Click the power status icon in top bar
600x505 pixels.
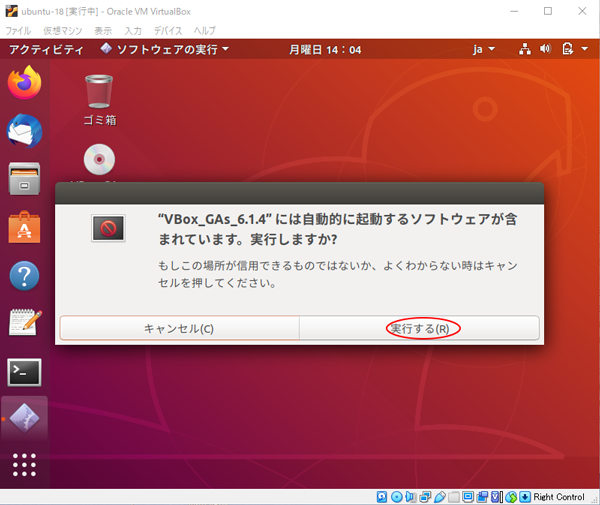(x=568, y=49)
